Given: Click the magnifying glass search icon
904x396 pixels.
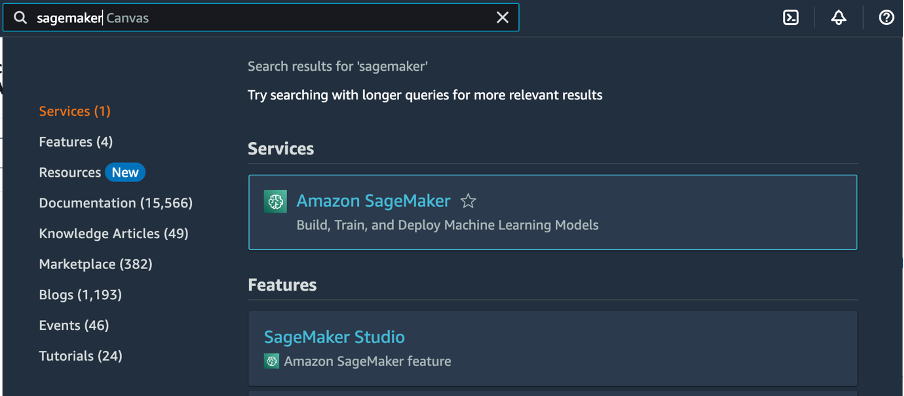Looking at the screenshot, I should [x=20, y=18].
